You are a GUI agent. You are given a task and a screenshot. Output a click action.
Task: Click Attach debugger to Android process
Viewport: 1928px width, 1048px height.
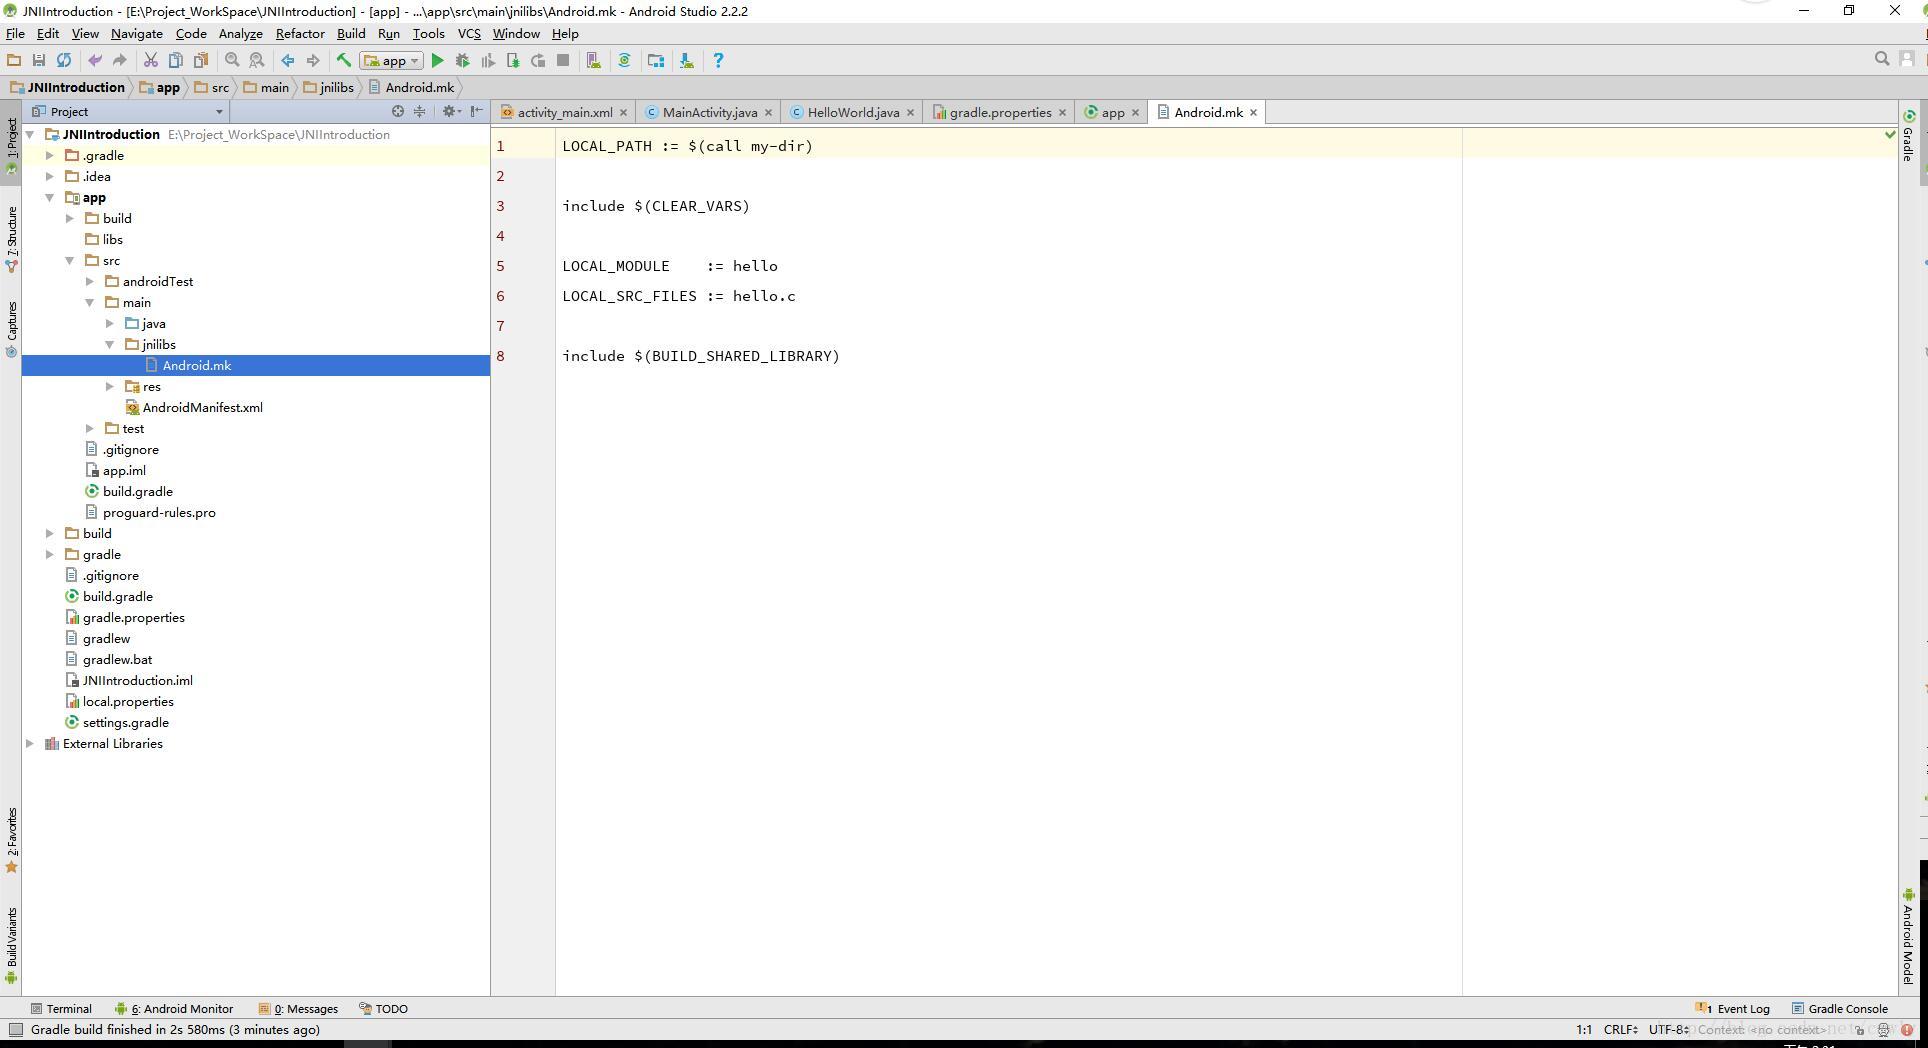coord(513,60)
